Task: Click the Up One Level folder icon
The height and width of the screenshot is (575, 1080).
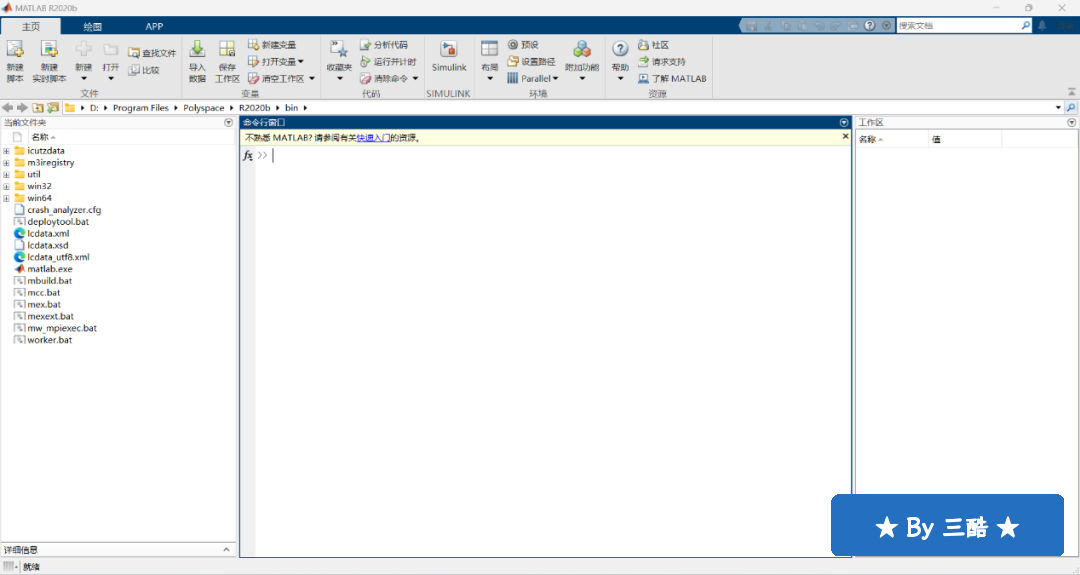Action: point(37,107)
